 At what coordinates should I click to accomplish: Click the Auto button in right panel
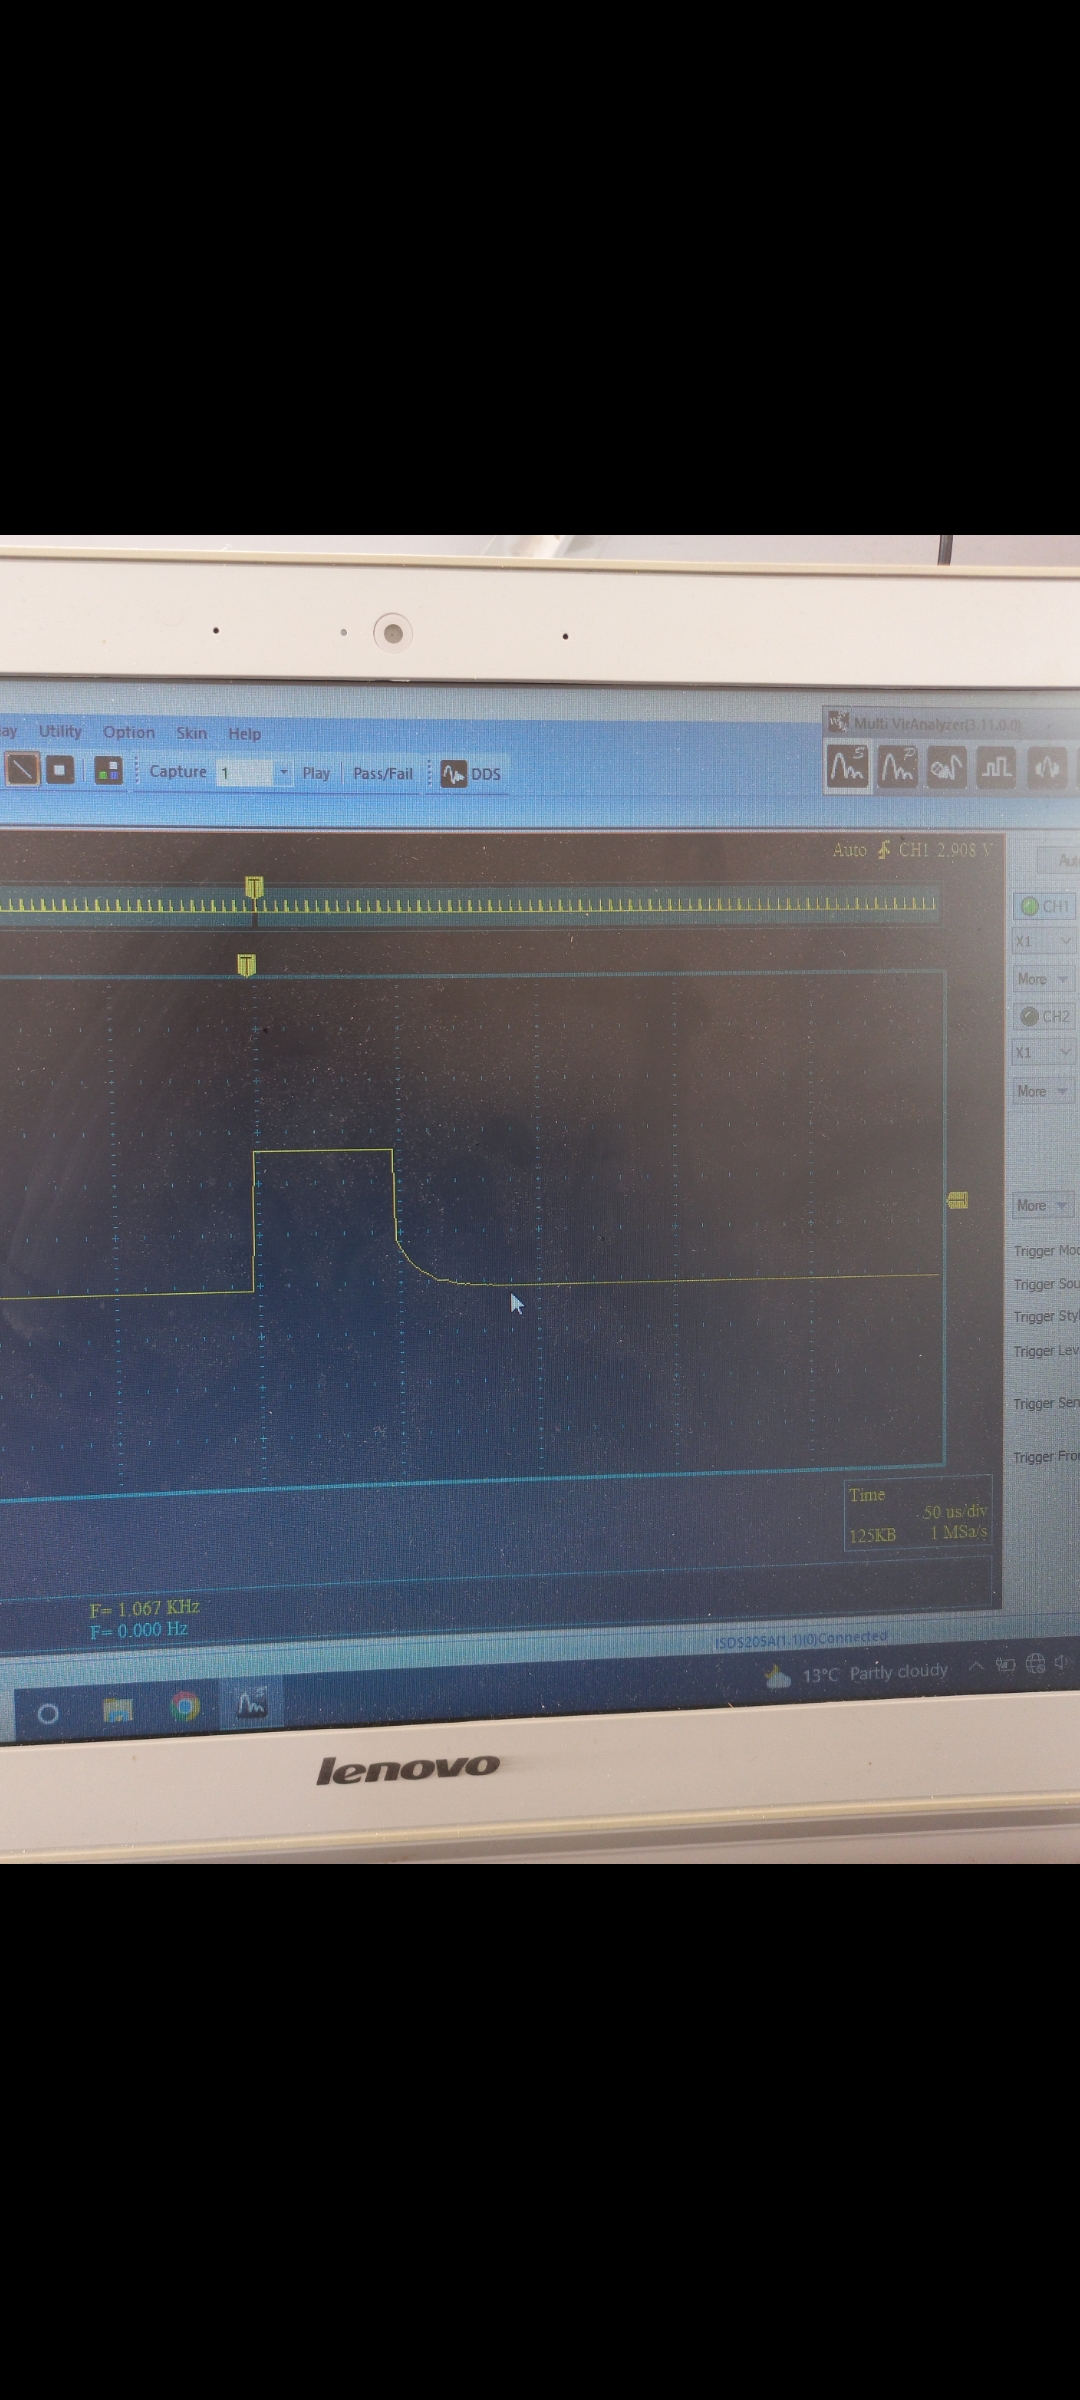[x=1060, y=860]
